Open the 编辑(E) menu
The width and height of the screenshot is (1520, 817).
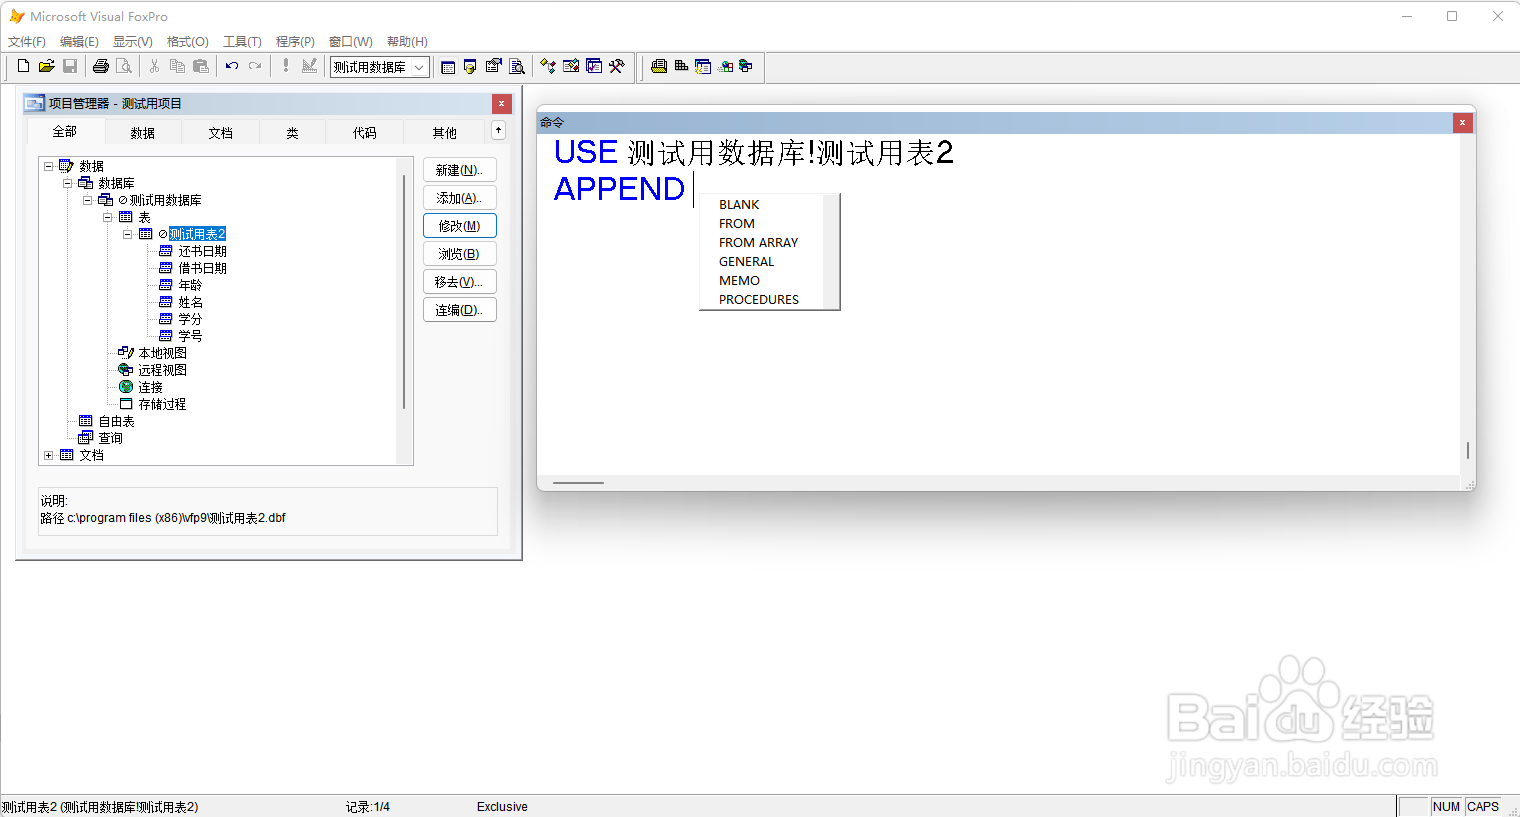coord(79,41)
